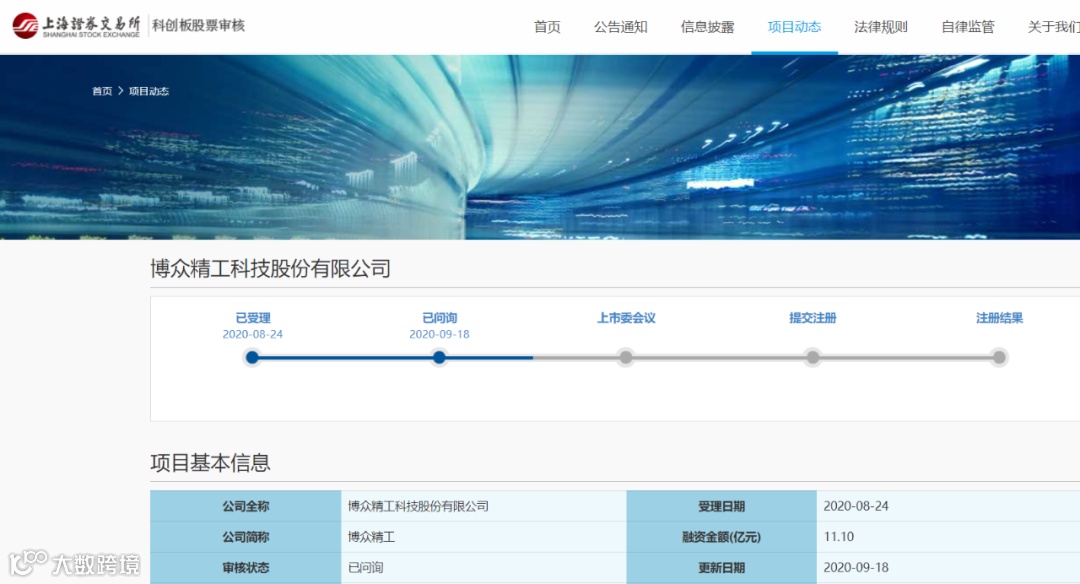
Task: Click the 提交注册 timeline dot
Action: coord(813,357)
